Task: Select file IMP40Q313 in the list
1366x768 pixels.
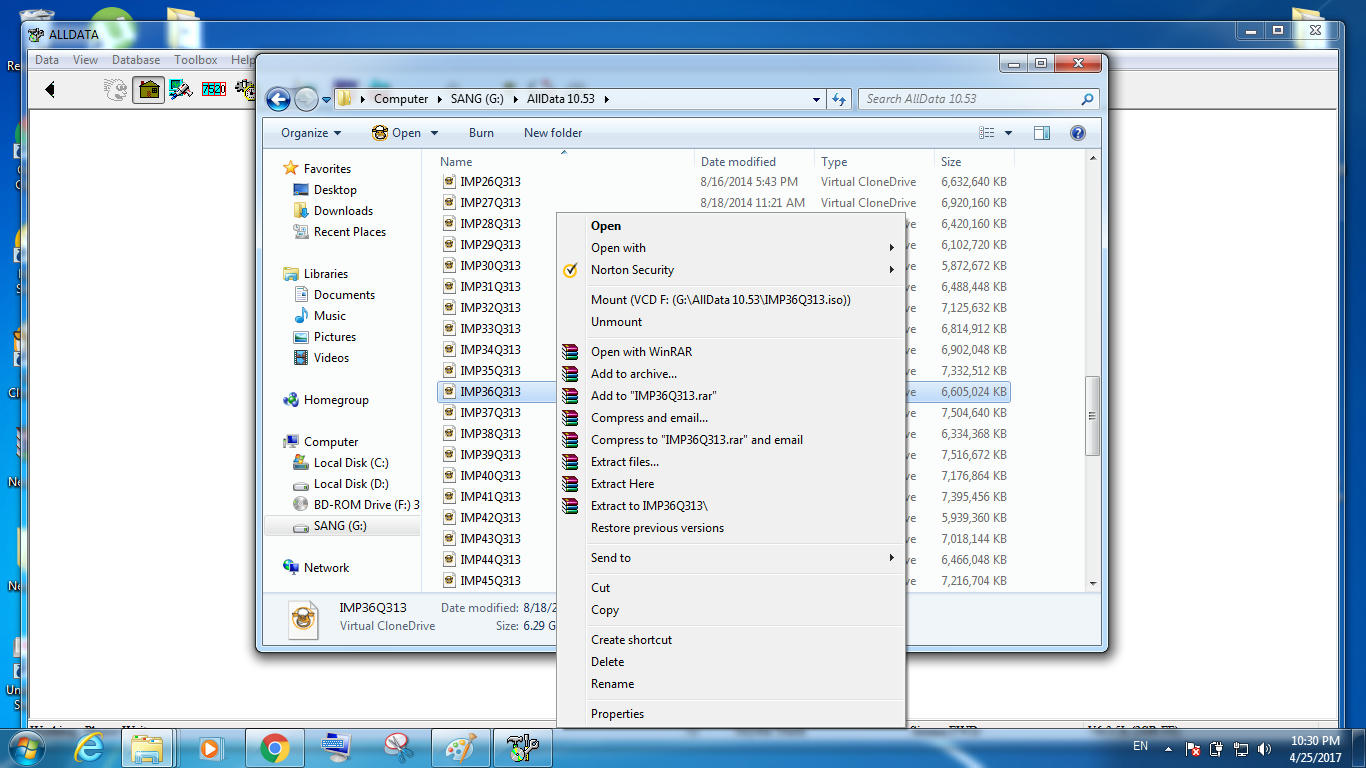Action: tap(490, 476)
